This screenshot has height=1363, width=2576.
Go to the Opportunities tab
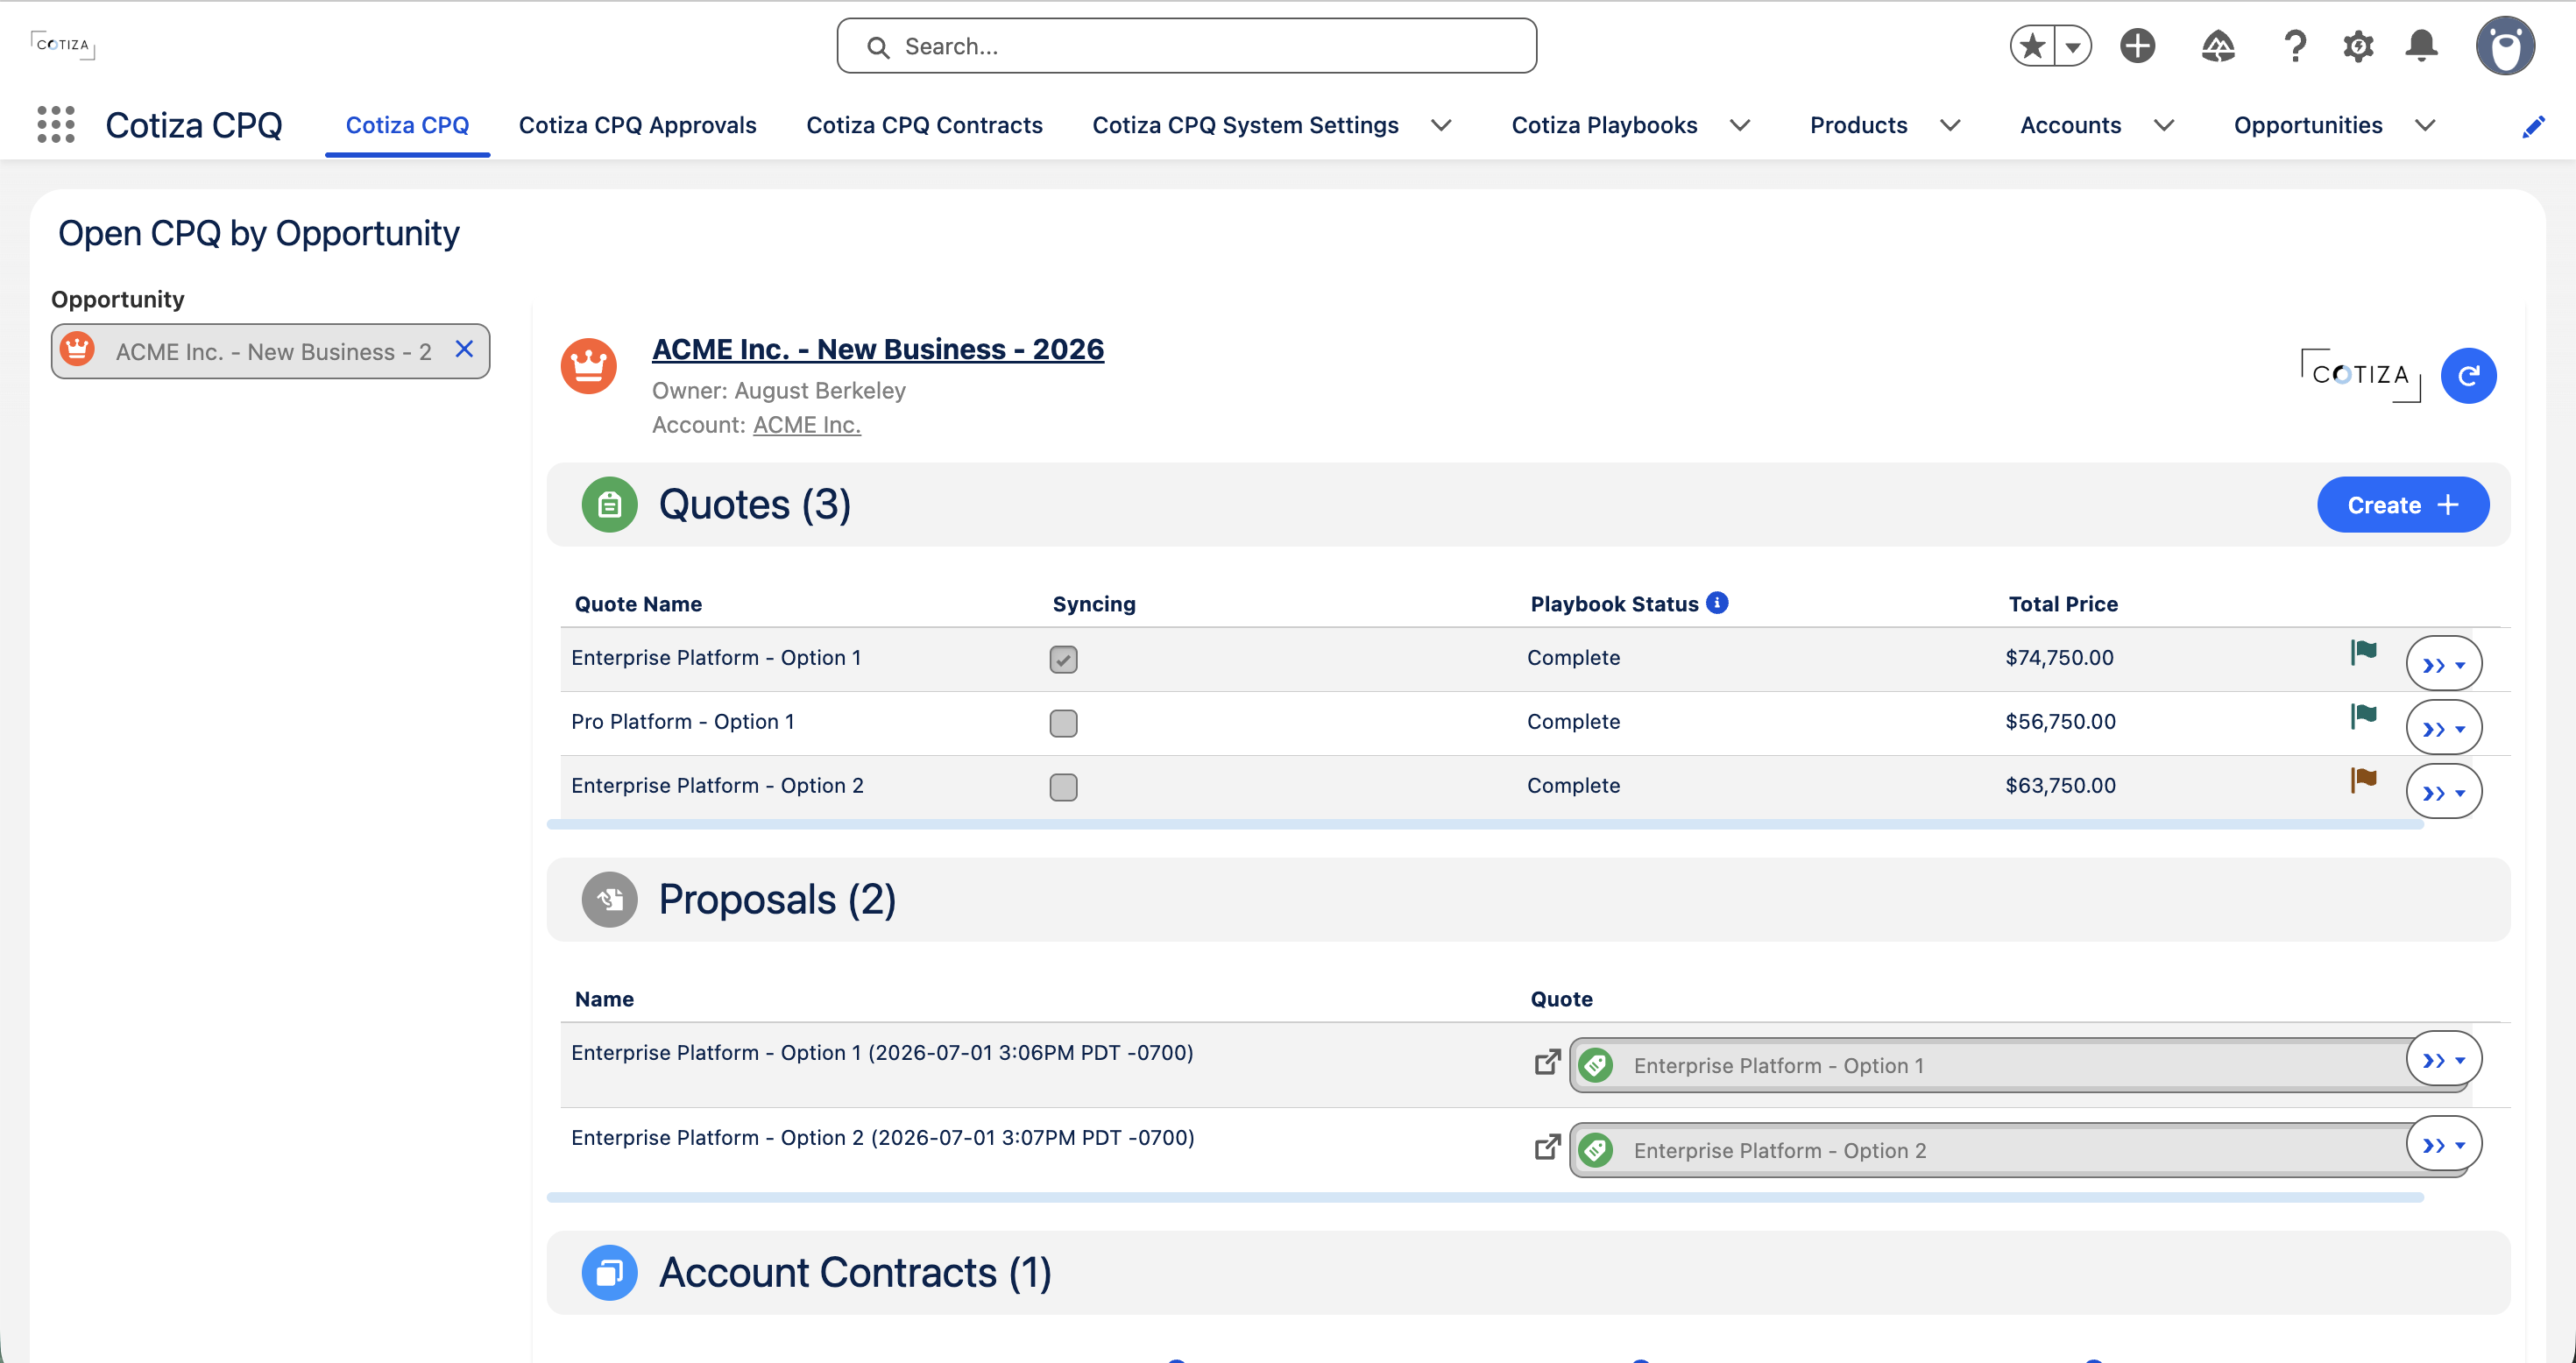point(2308,126)
